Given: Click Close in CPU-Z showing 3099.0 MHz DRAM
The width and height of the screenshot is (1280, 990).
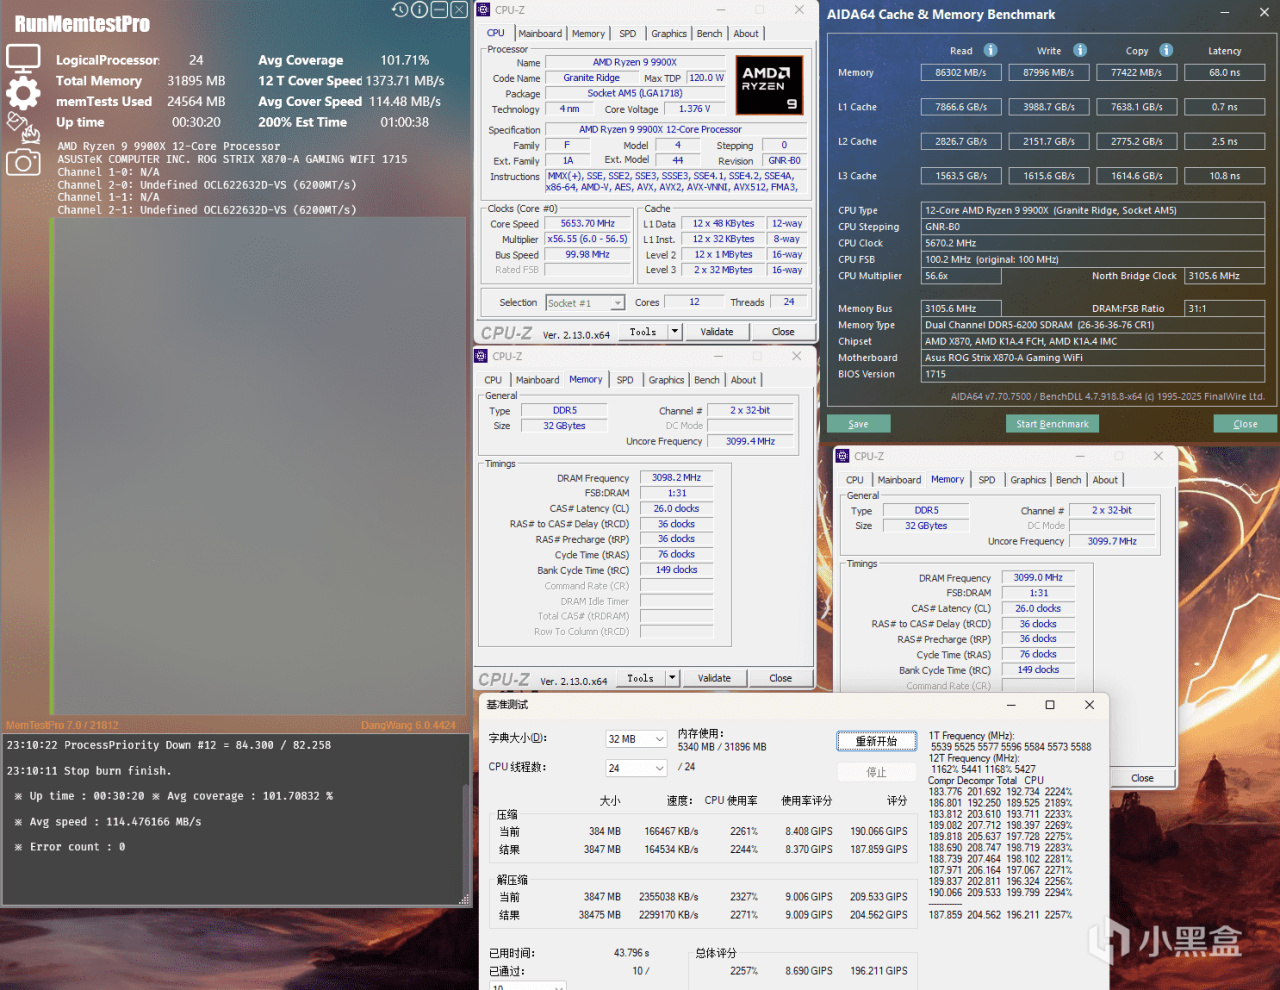Looking at the screenshot, I should coord(1142,778).
